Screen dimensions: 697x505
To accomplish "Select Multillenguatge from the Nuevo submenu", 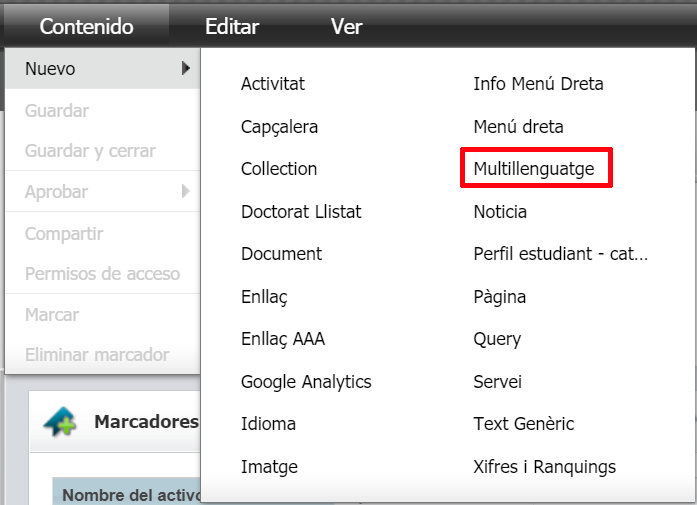I will click(x=534, y=169).
